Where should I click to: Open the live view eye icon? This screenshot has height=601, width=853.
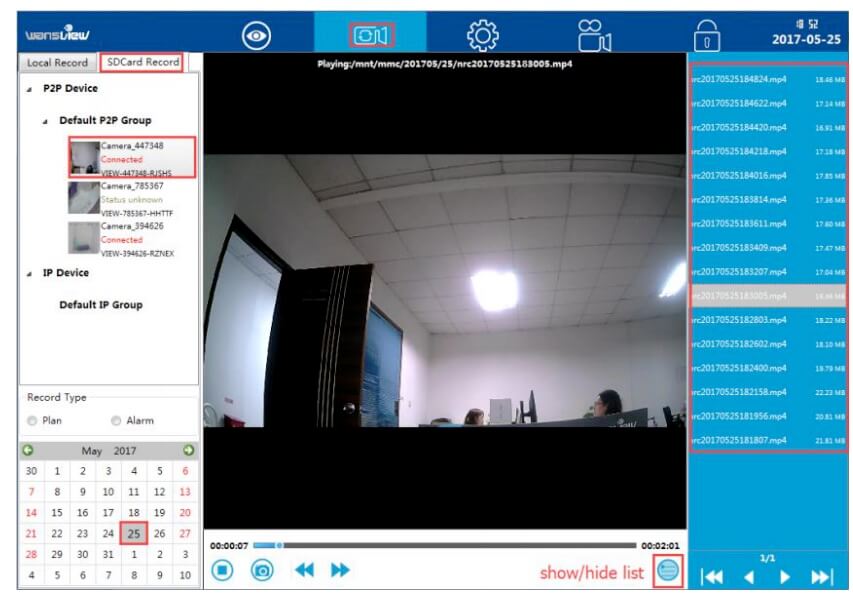coord(256,36)
